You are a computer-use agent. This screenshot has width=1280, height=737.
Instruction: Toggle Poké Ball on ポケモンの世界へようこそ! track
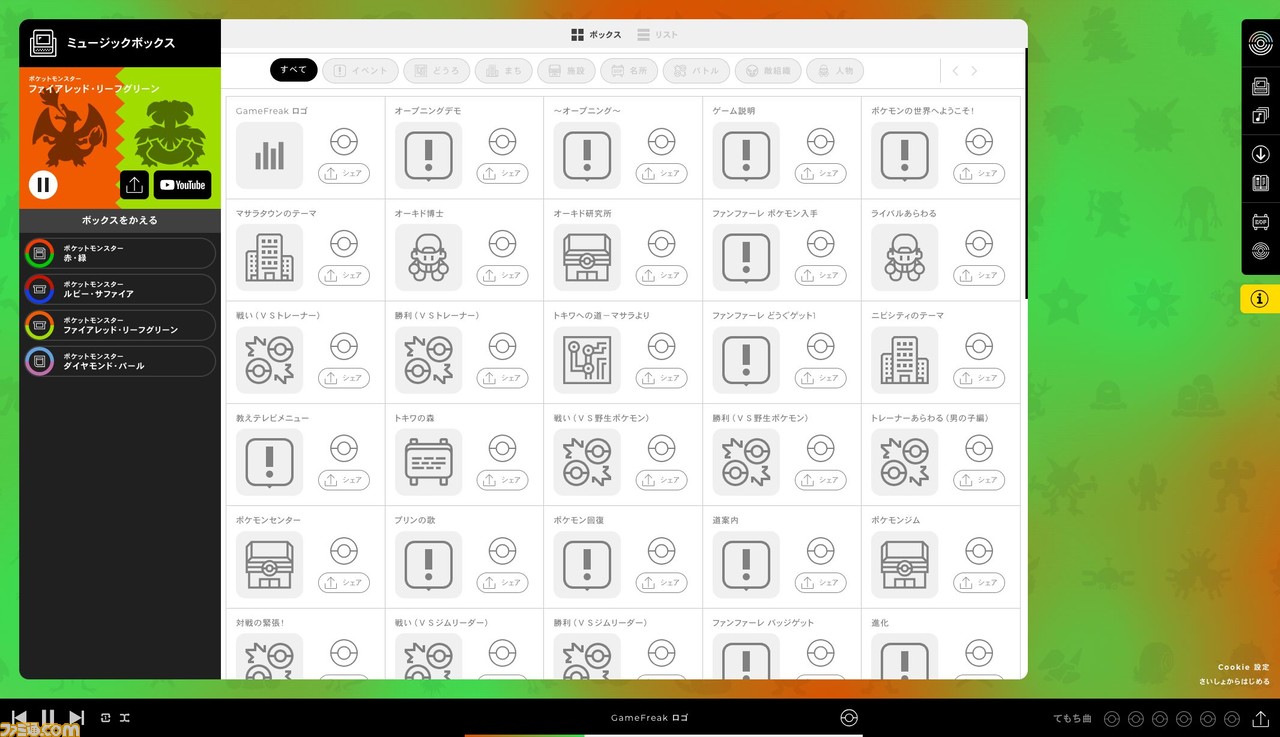pyautogui.click(x=979, y=141)
